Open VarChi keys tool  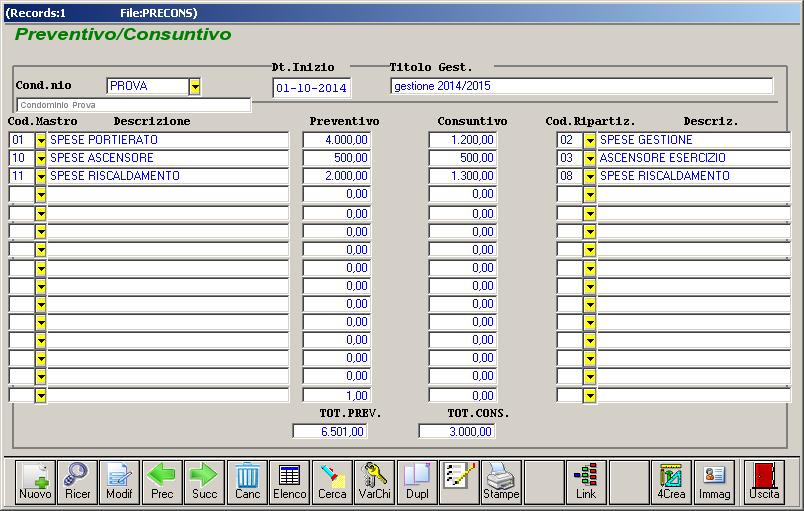click(375, 482)
